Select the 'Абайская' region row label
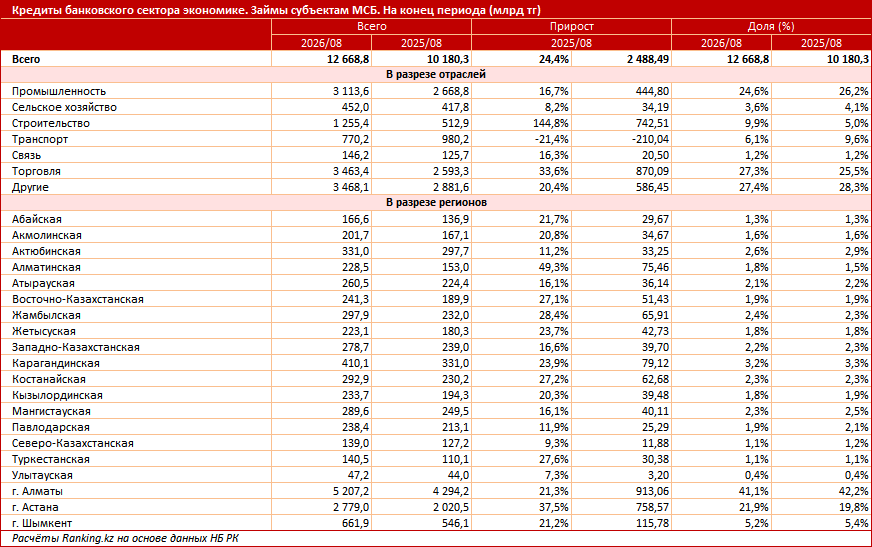 [x=37, y=220]
